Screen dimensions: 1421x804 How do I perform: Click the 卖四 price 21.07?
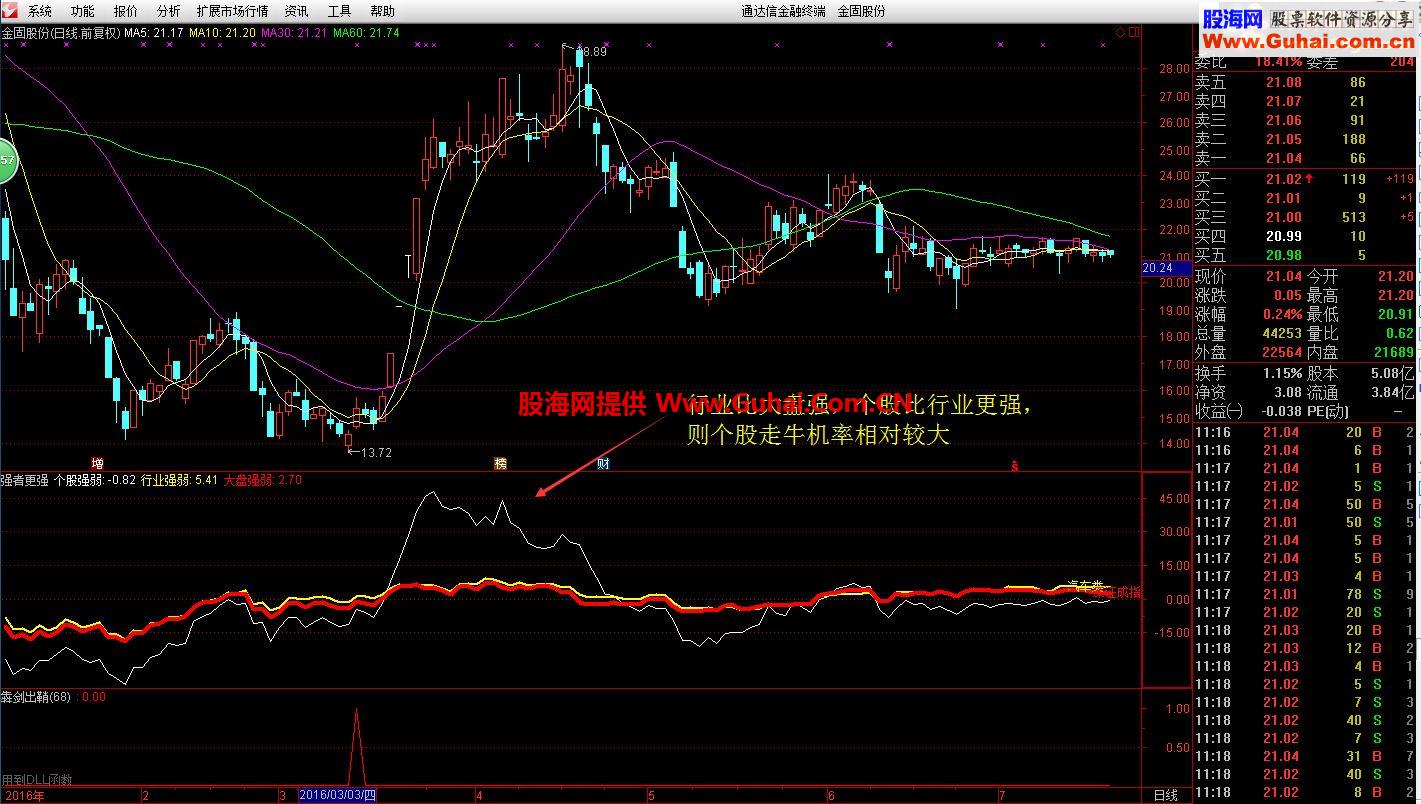click(x=1283, y=101)
